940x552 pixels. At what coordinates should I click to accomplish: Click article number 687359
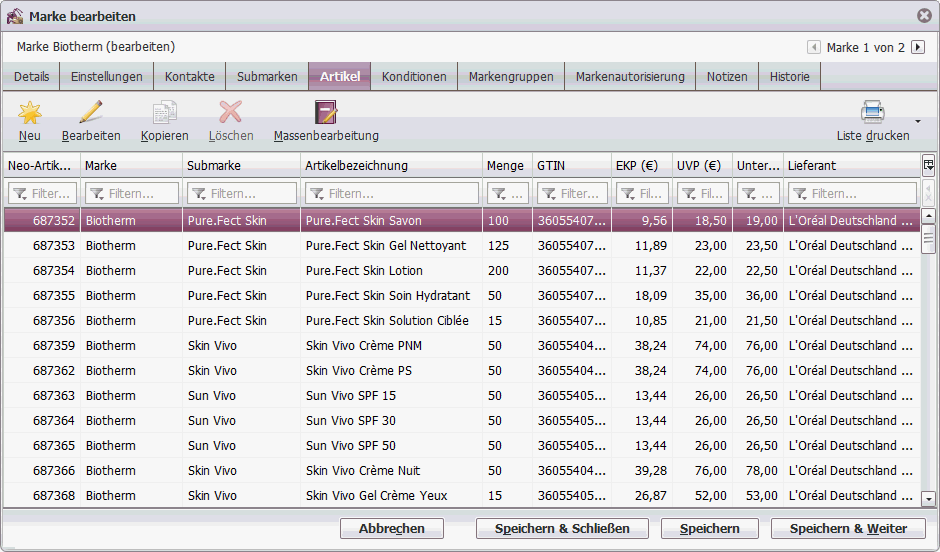tap(54, 346)
